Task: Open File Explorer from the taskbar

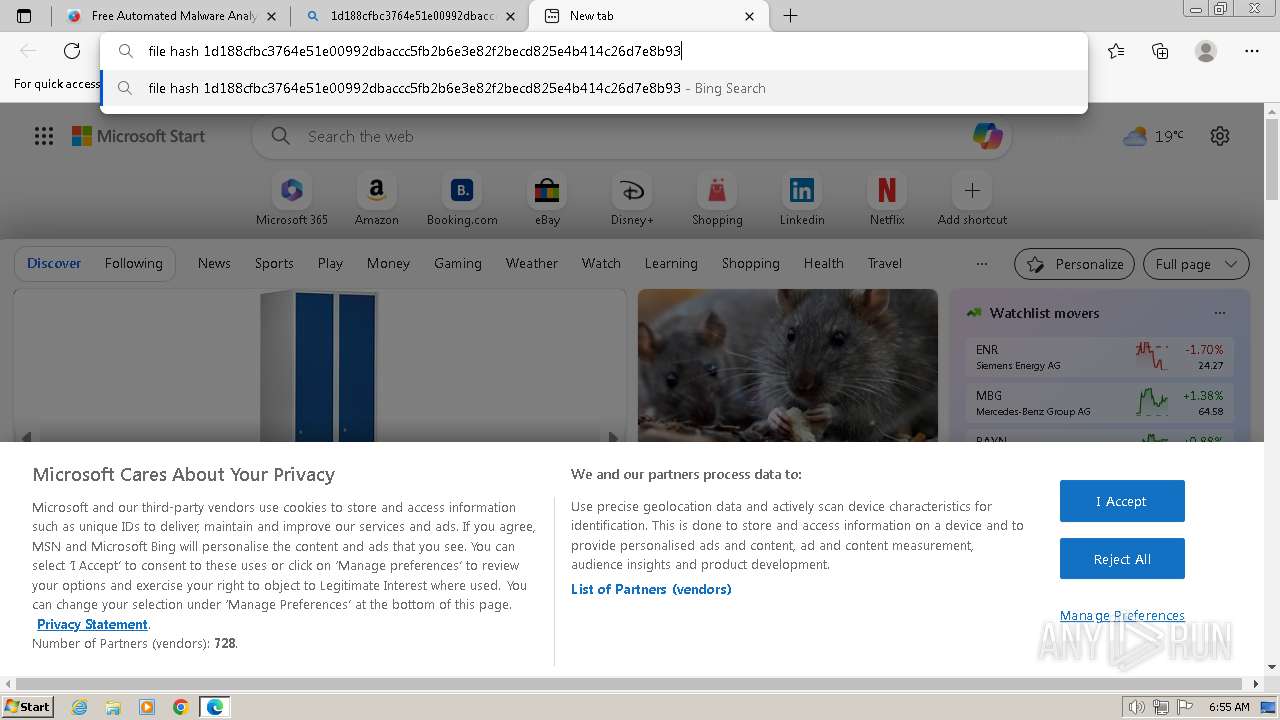Action: [x=113, y=707]
